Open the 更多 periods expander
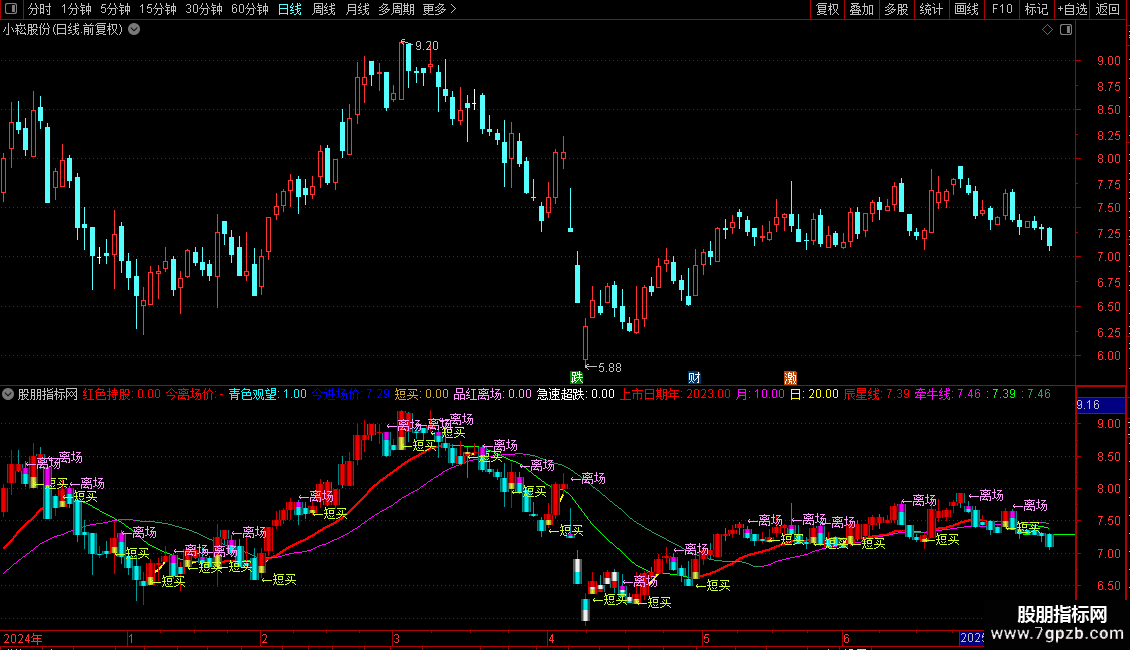This screenshot has width=1130, height=650. 439,9
